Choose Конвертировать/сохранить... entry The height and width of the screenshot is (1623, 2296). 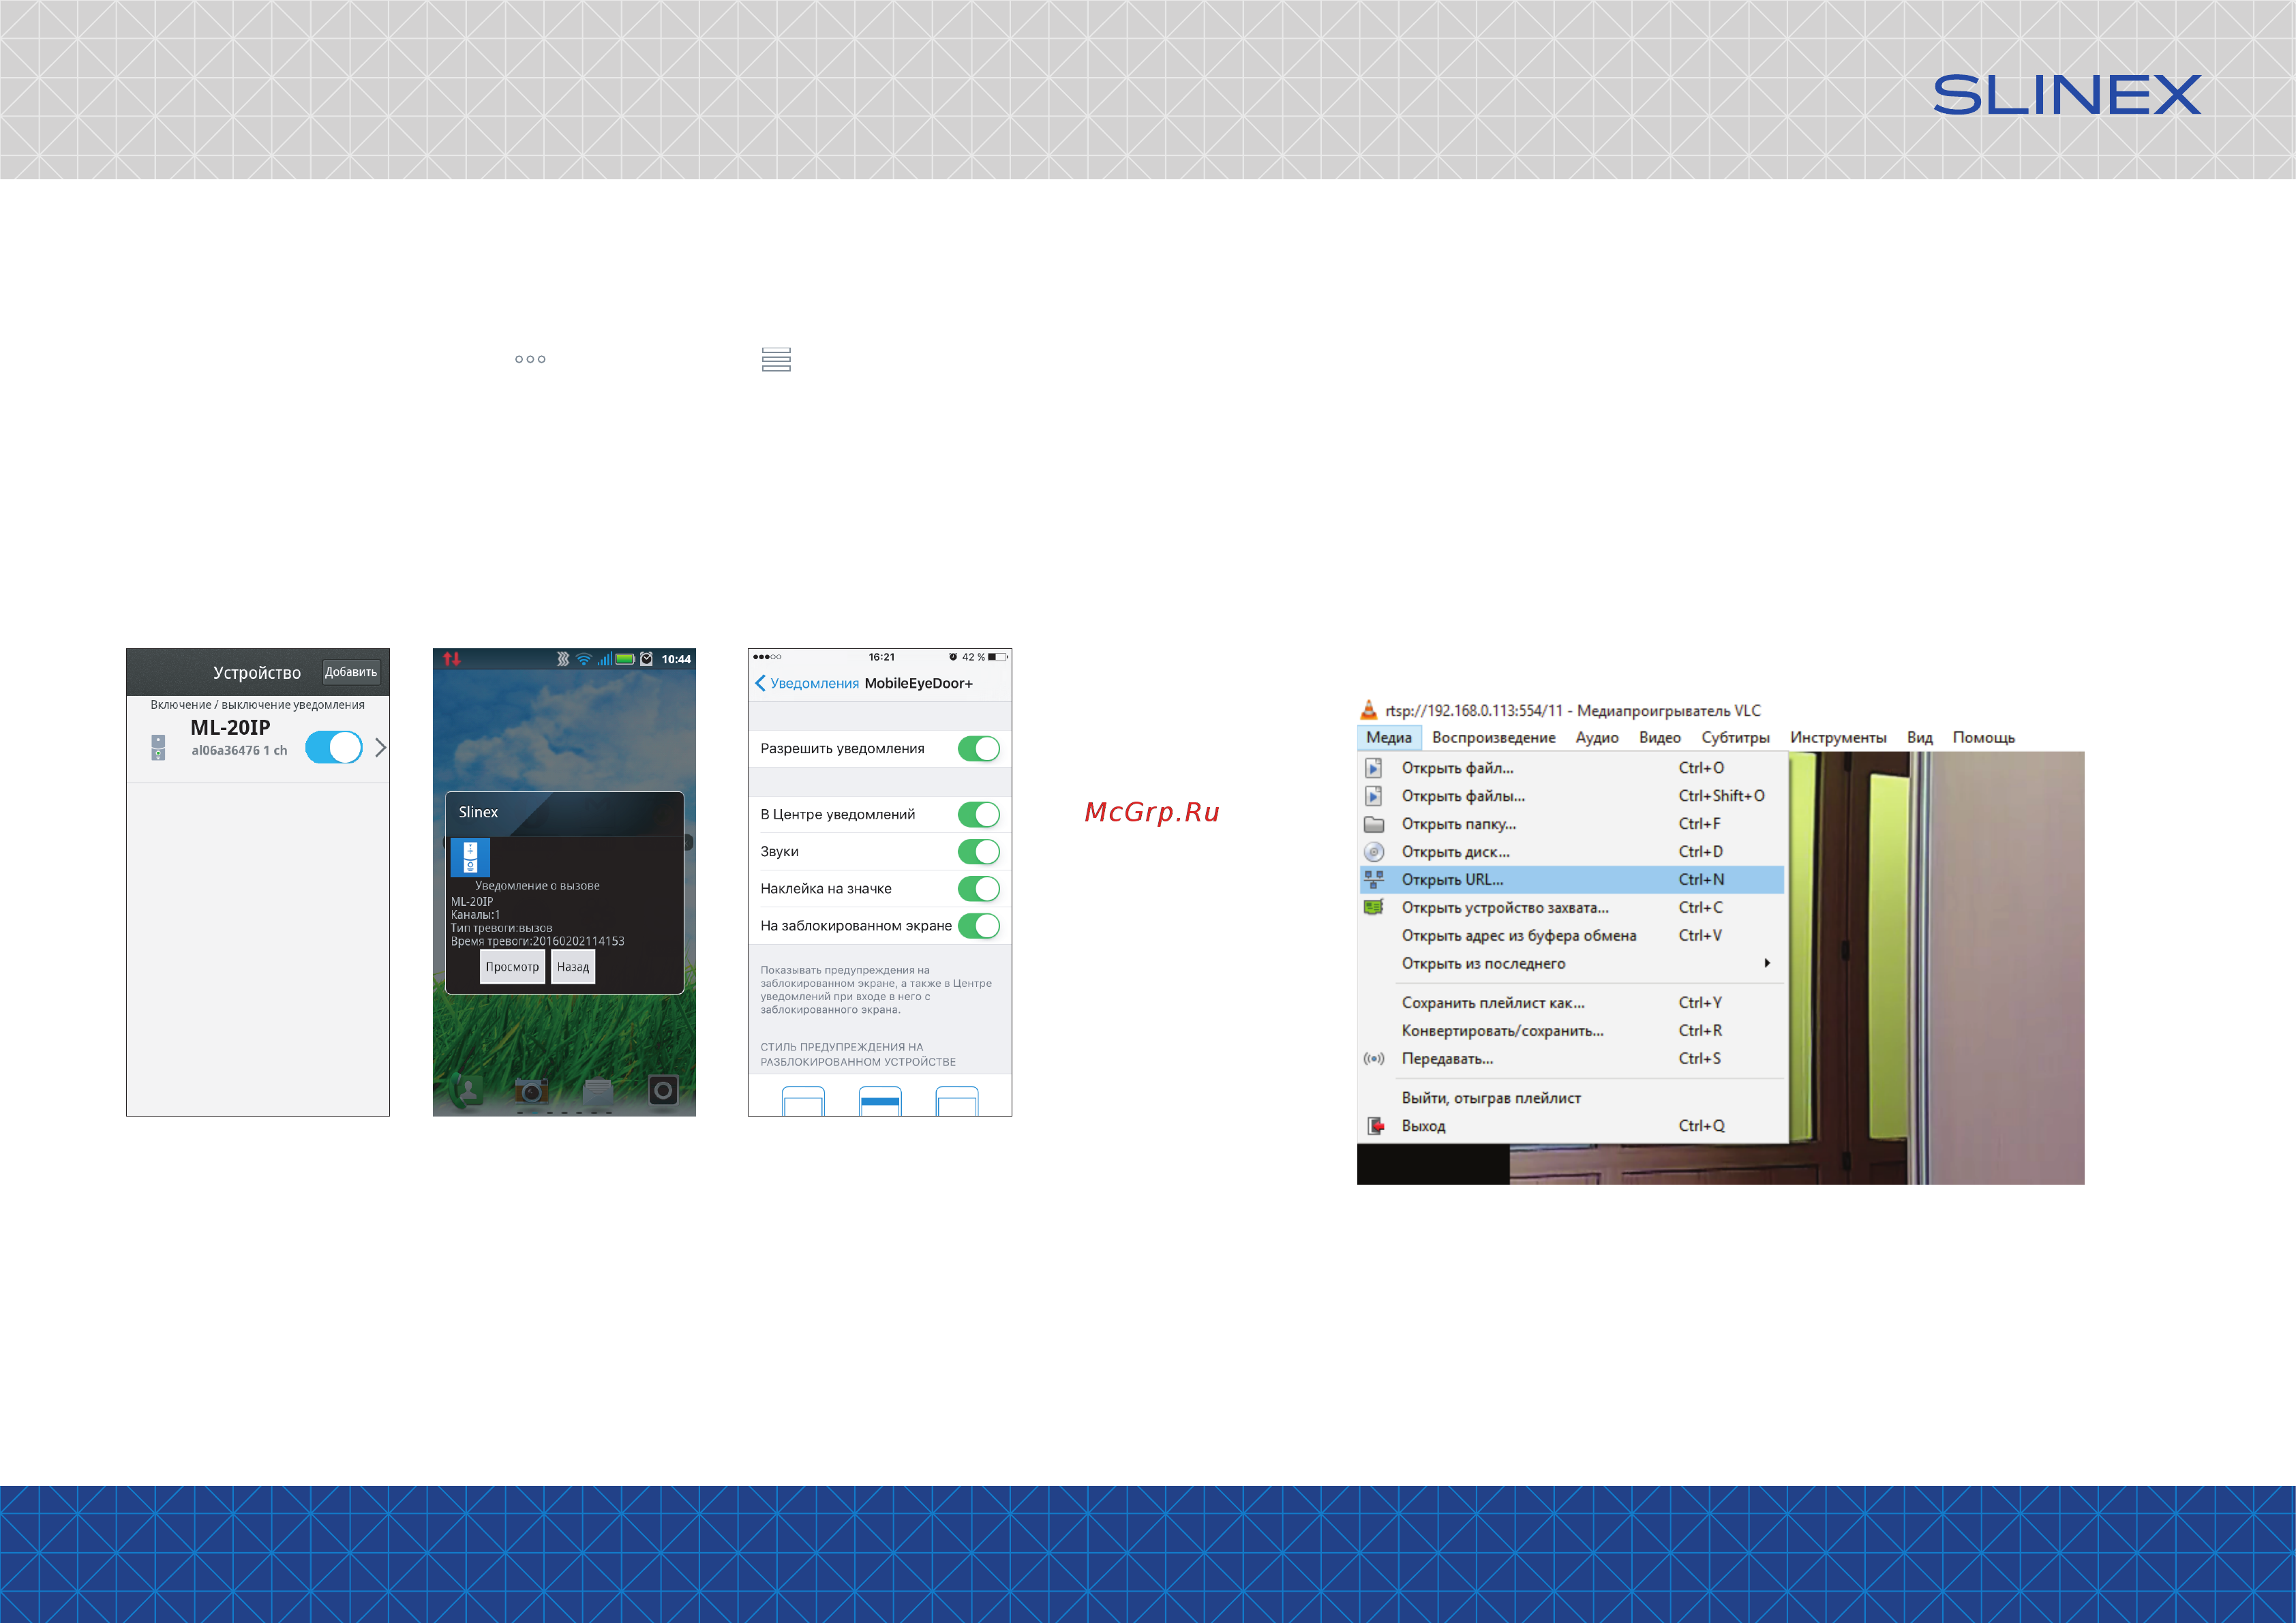tap(1571, 1030)
